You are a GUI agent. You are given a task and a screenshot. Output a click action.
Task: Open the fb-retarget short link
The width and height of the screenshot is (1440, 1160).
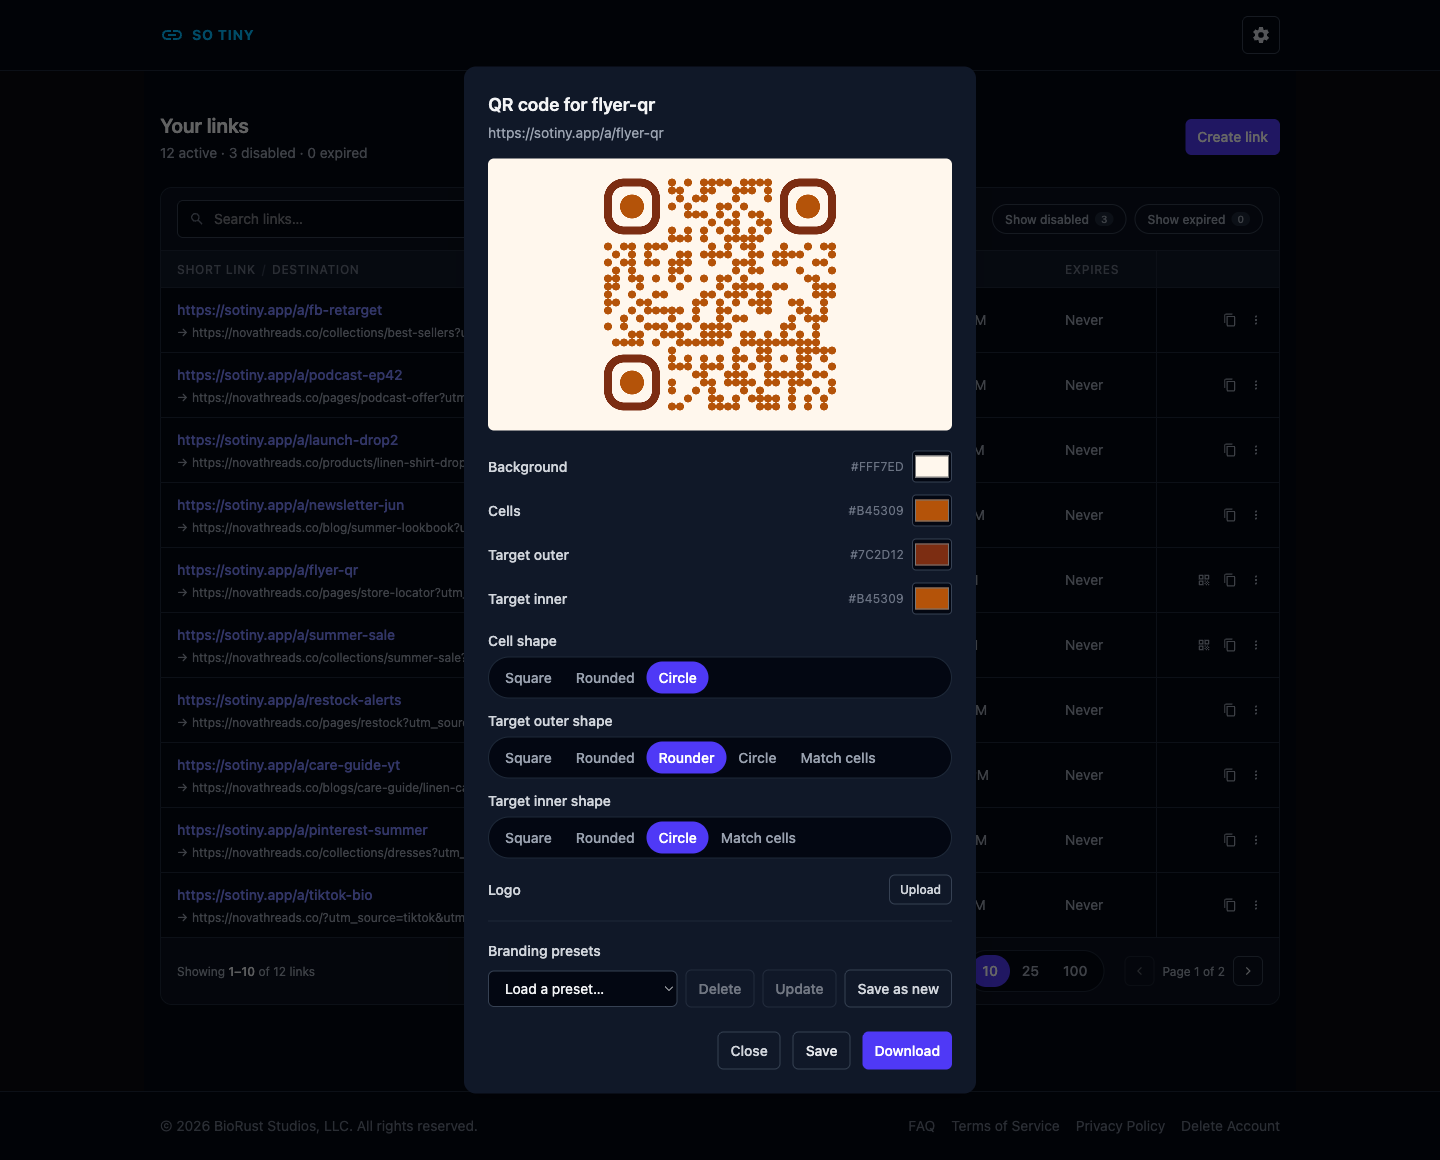point(280,310)
